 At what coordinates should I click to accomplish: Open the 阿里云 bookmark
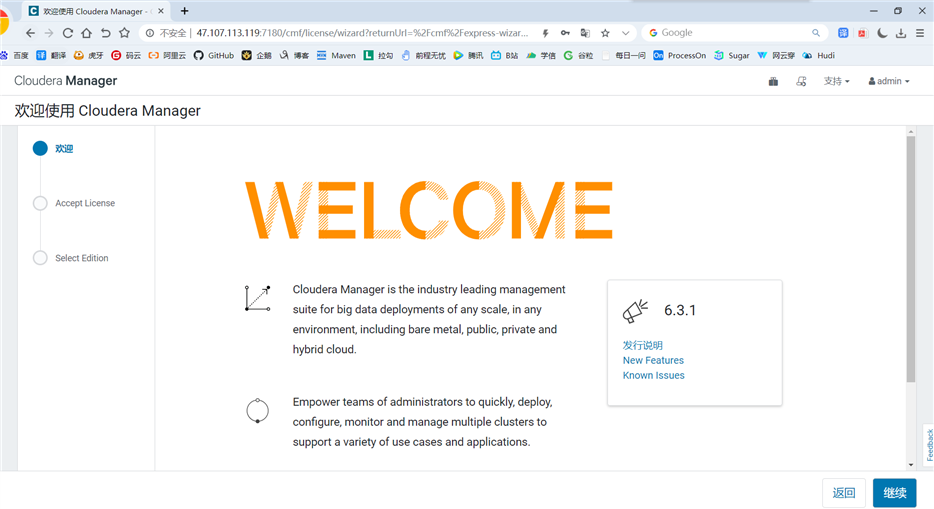167,55
